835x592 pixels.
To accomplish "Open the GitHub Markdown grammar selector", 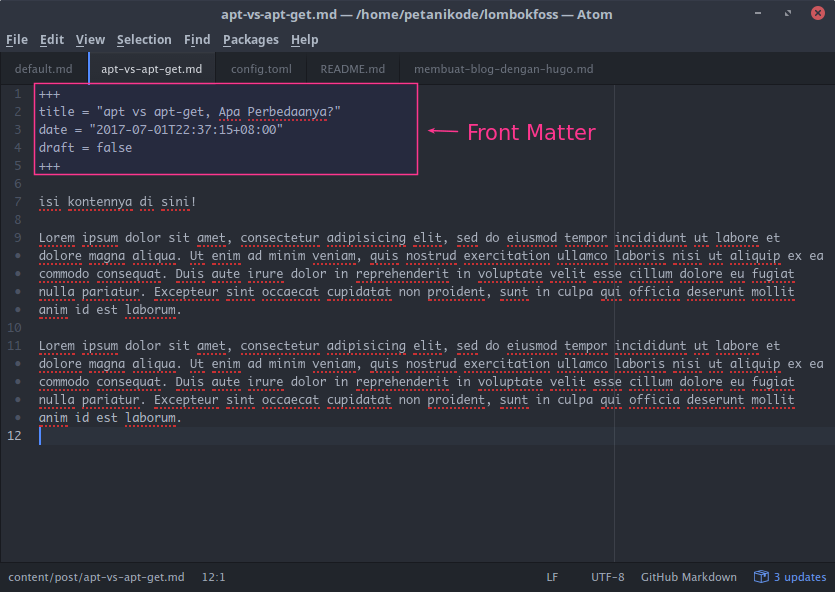I will [x=688, y=577].
